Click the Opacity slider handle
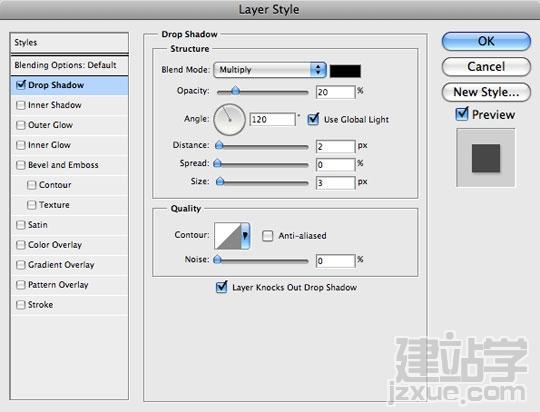The image size is (540, 412). pyautogui.click(x=235, y=91)
